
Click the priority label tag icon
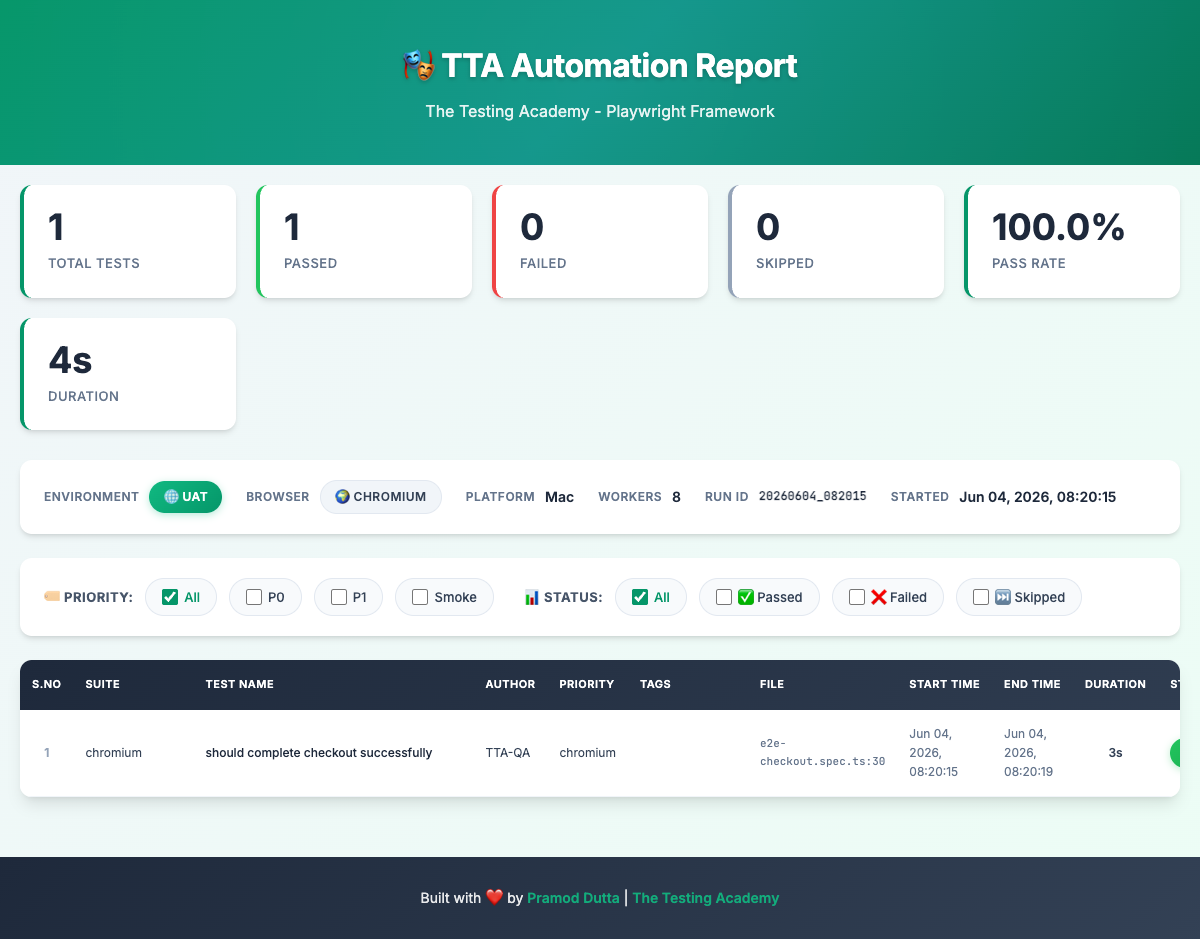(x=52, y=597)
